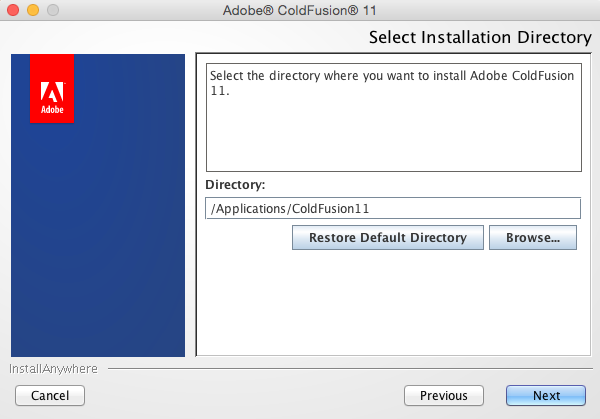Minimize the installer with yellow button

tap(33, 10)
